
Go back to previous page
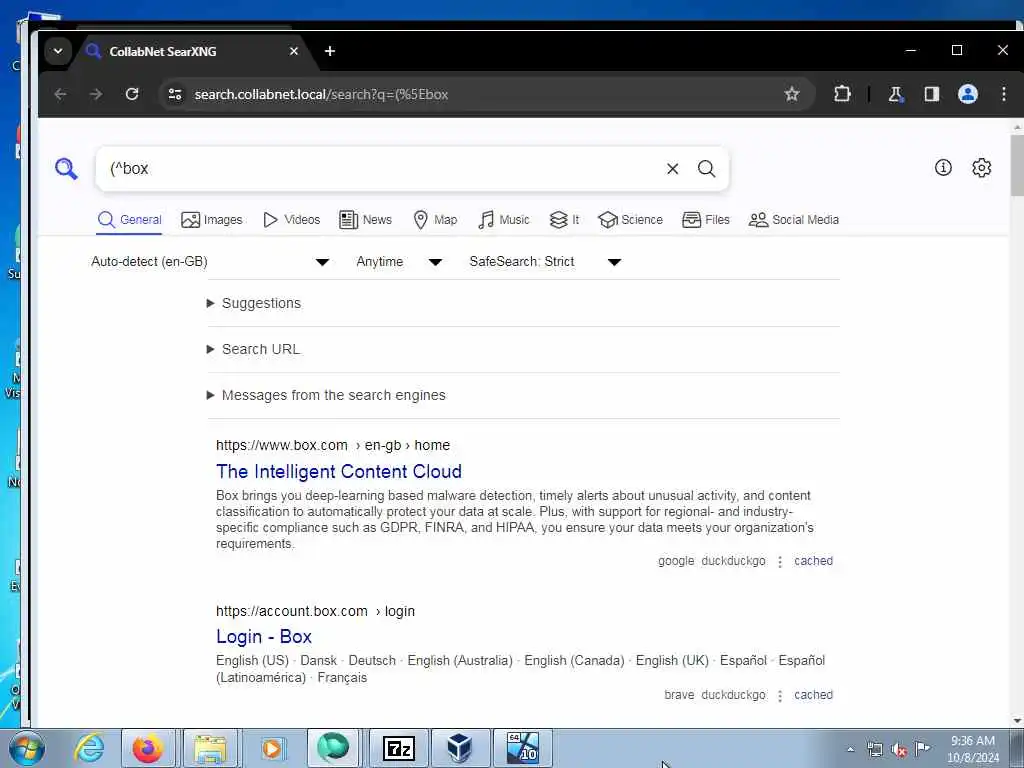(60, 94)
